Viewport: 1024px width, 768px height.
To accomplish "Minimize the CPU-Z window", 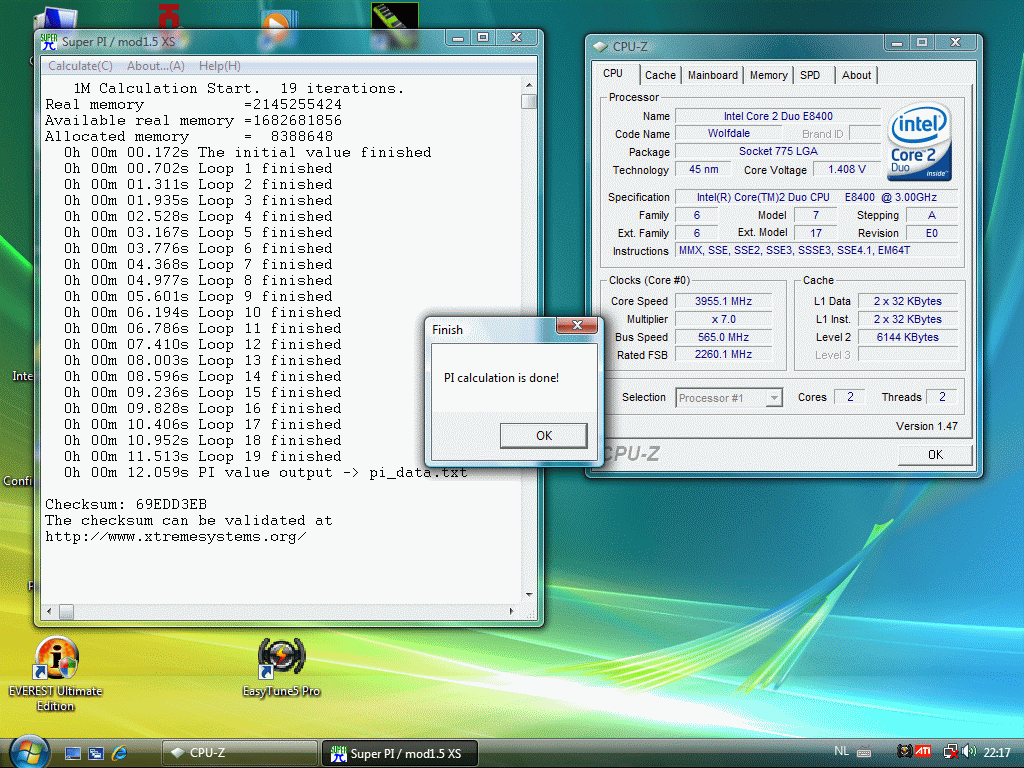I will tap(897, 43).
